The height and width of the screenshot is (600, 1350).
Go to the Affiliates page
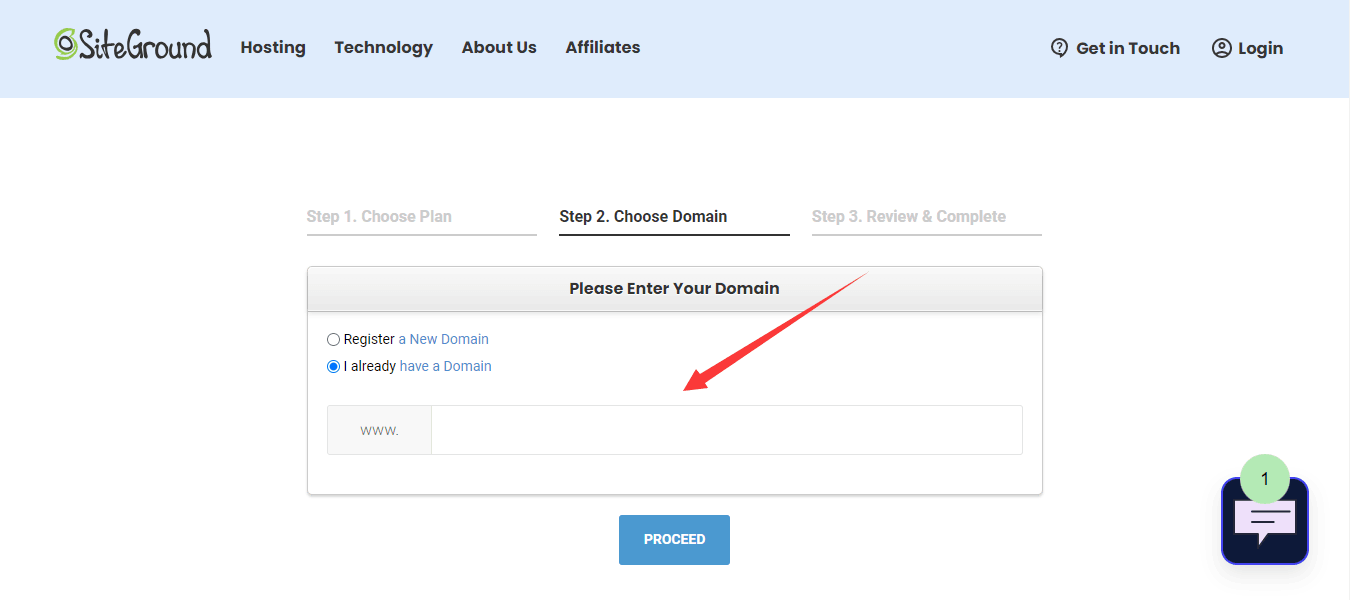[602, 48]
